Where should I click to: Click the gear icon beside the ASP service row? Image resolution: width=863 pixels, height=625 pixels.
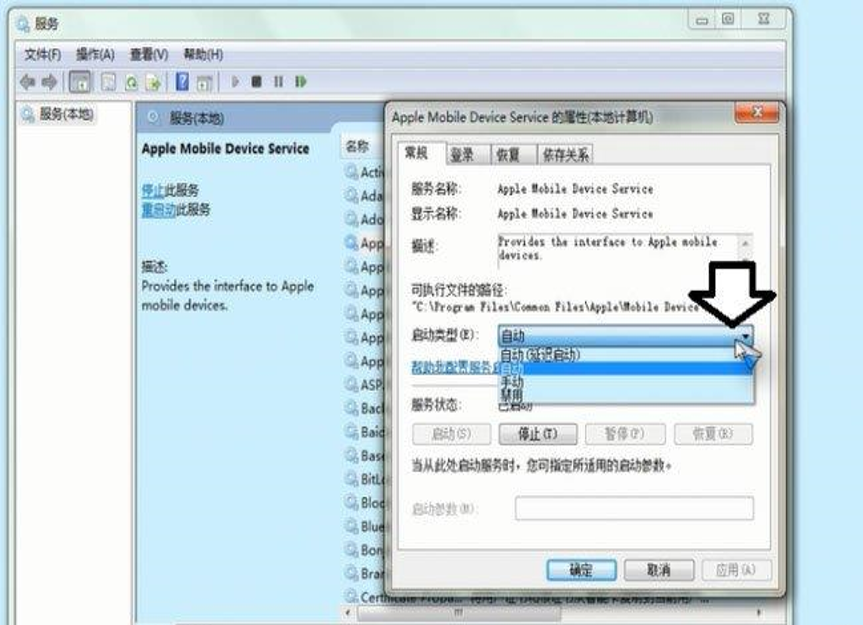351,384
